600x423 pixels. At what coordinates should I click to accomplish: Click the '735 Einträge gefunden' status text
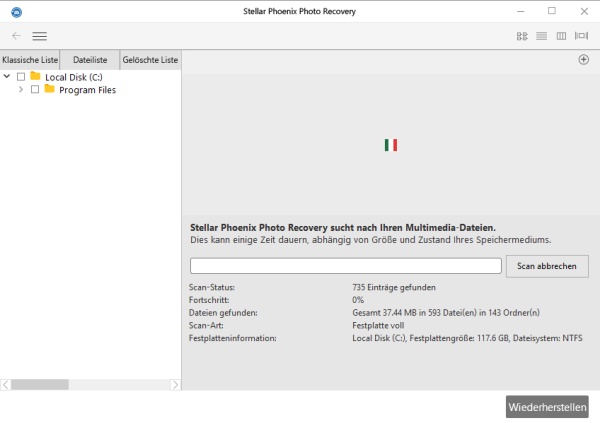(x=394, y=287)
